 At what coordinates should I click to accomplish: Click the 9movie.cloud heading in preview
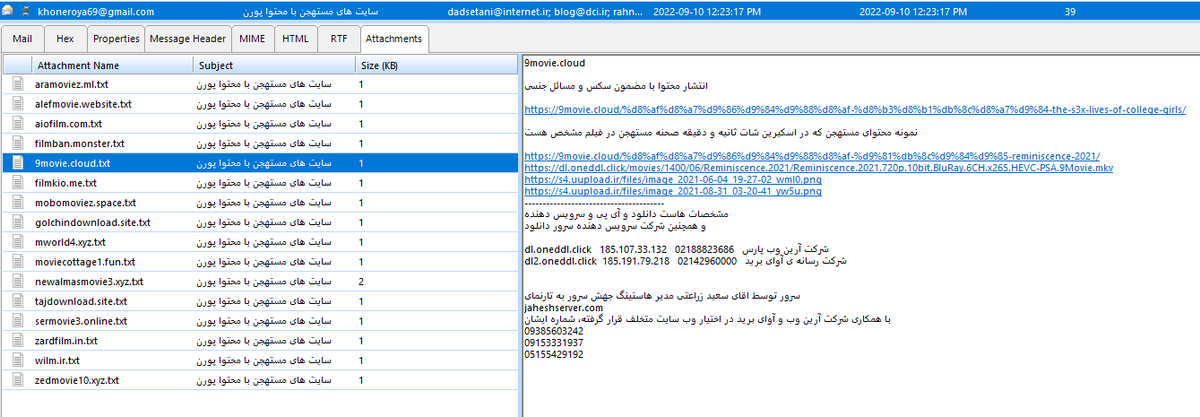tap(554, 63)
